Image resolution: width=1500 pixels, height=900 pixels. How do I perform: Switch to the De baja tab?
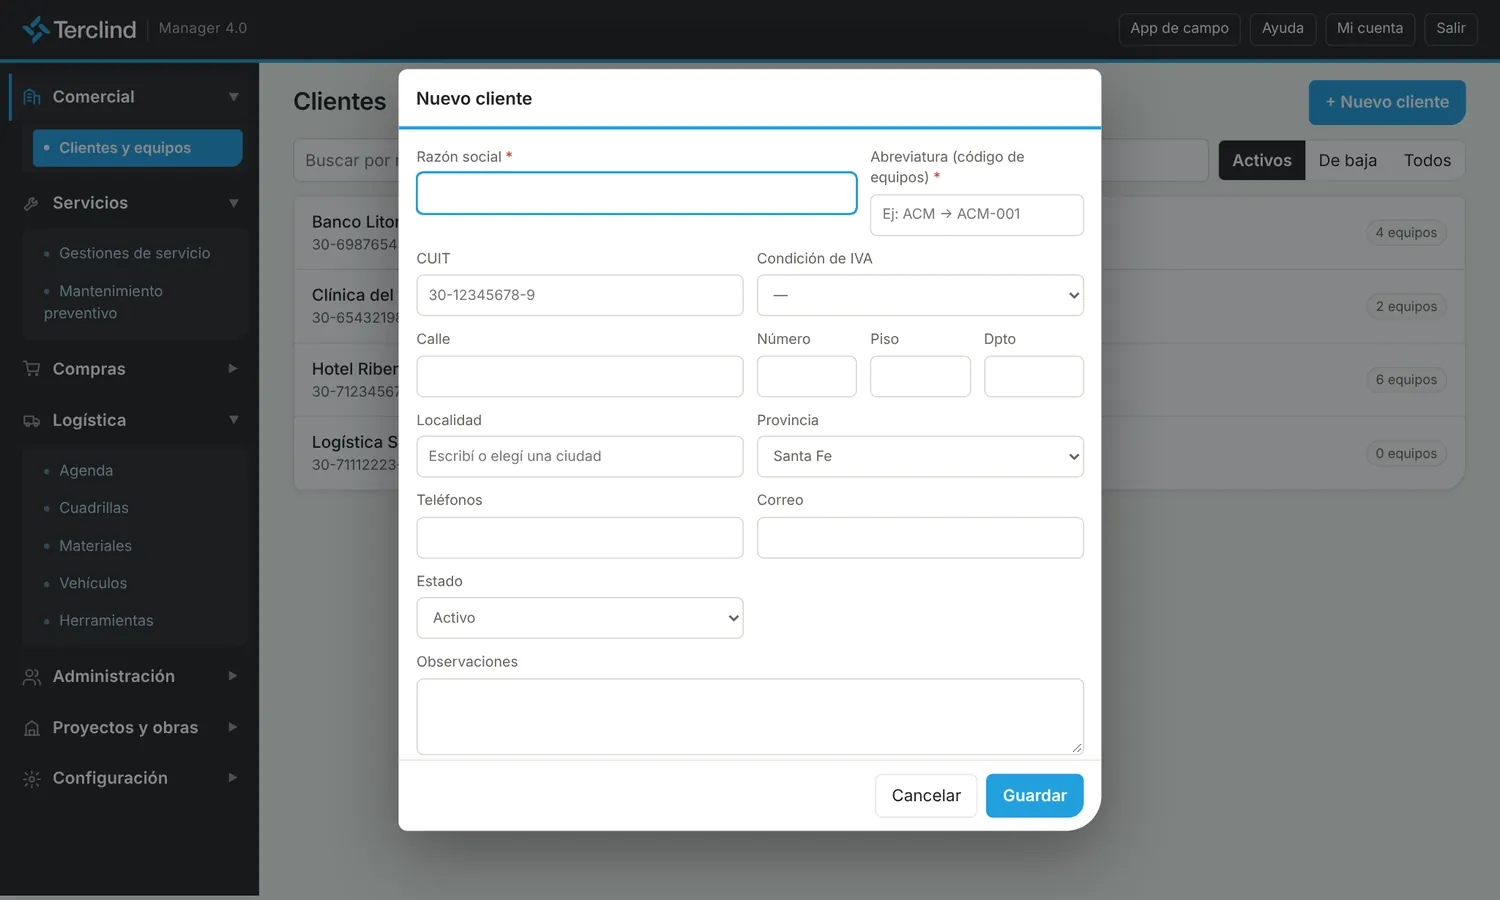pos(1347,160)
